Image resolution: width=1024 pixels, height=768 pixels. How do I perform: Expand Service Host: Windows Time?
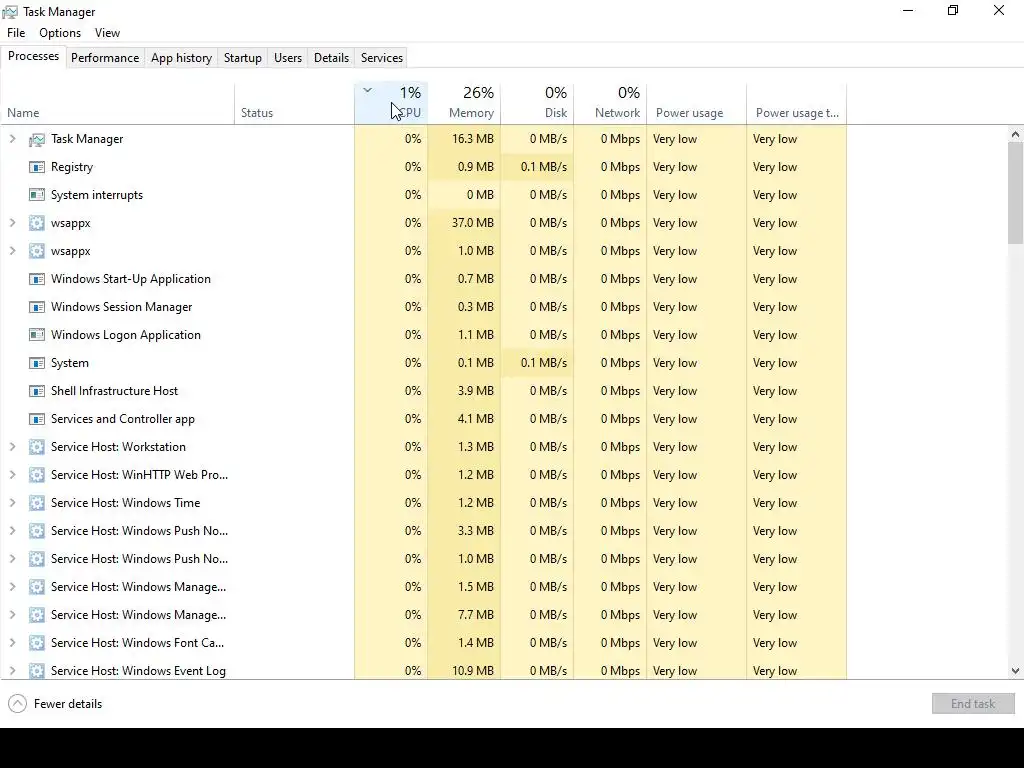click(12, 503)
